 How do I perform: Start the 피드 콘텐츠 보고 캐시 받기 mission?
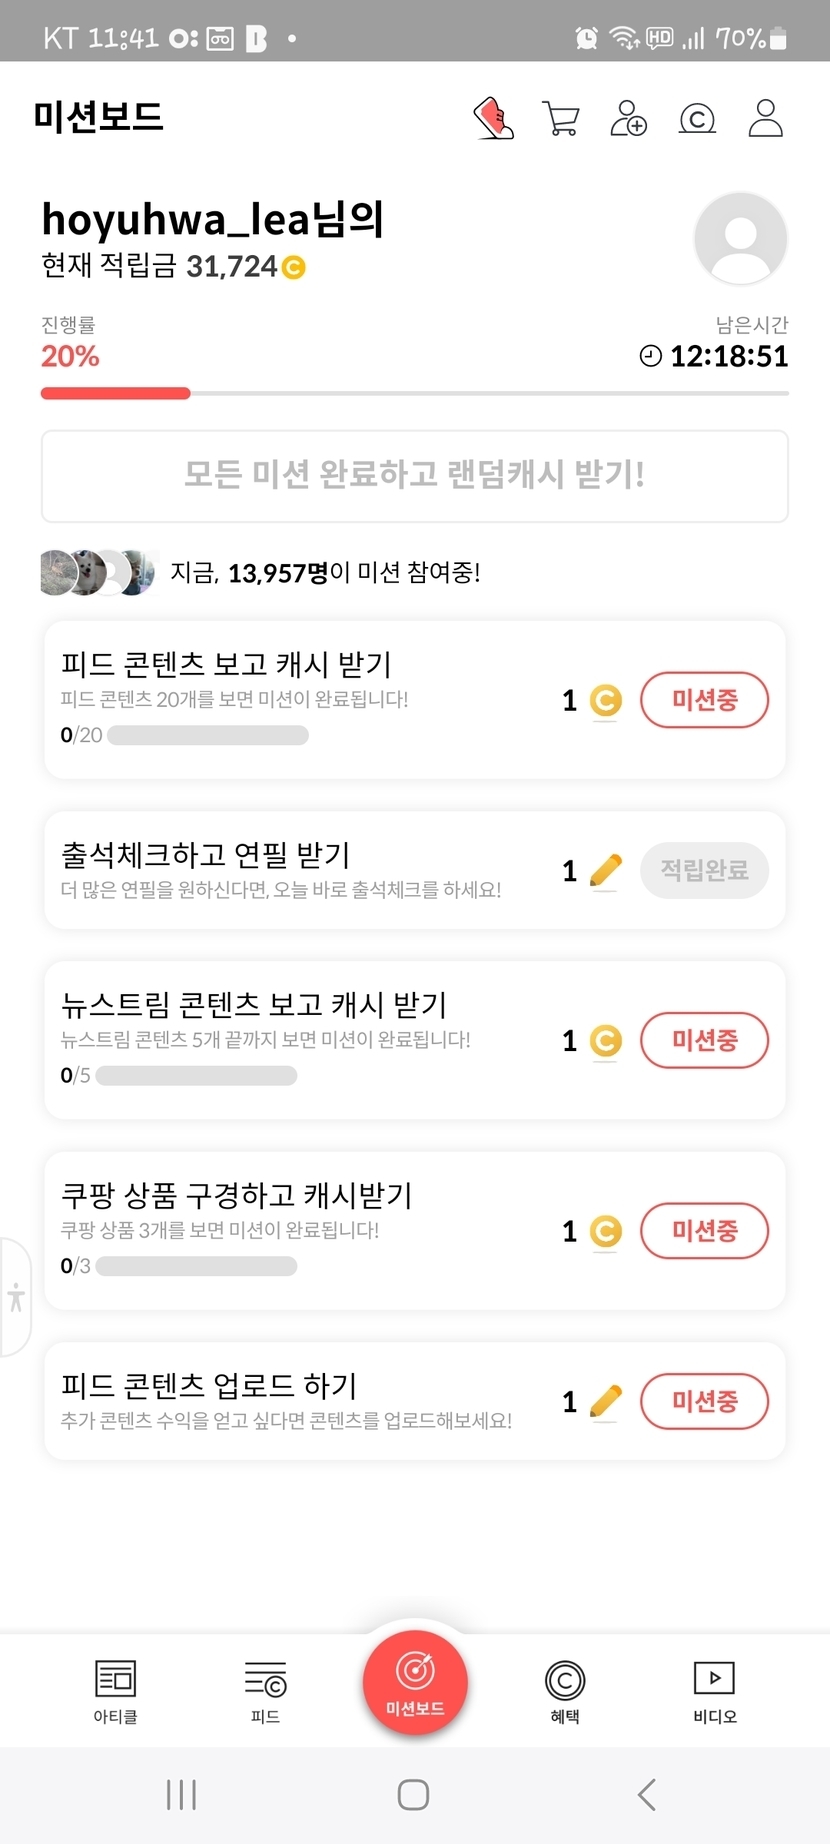point(704,700)
